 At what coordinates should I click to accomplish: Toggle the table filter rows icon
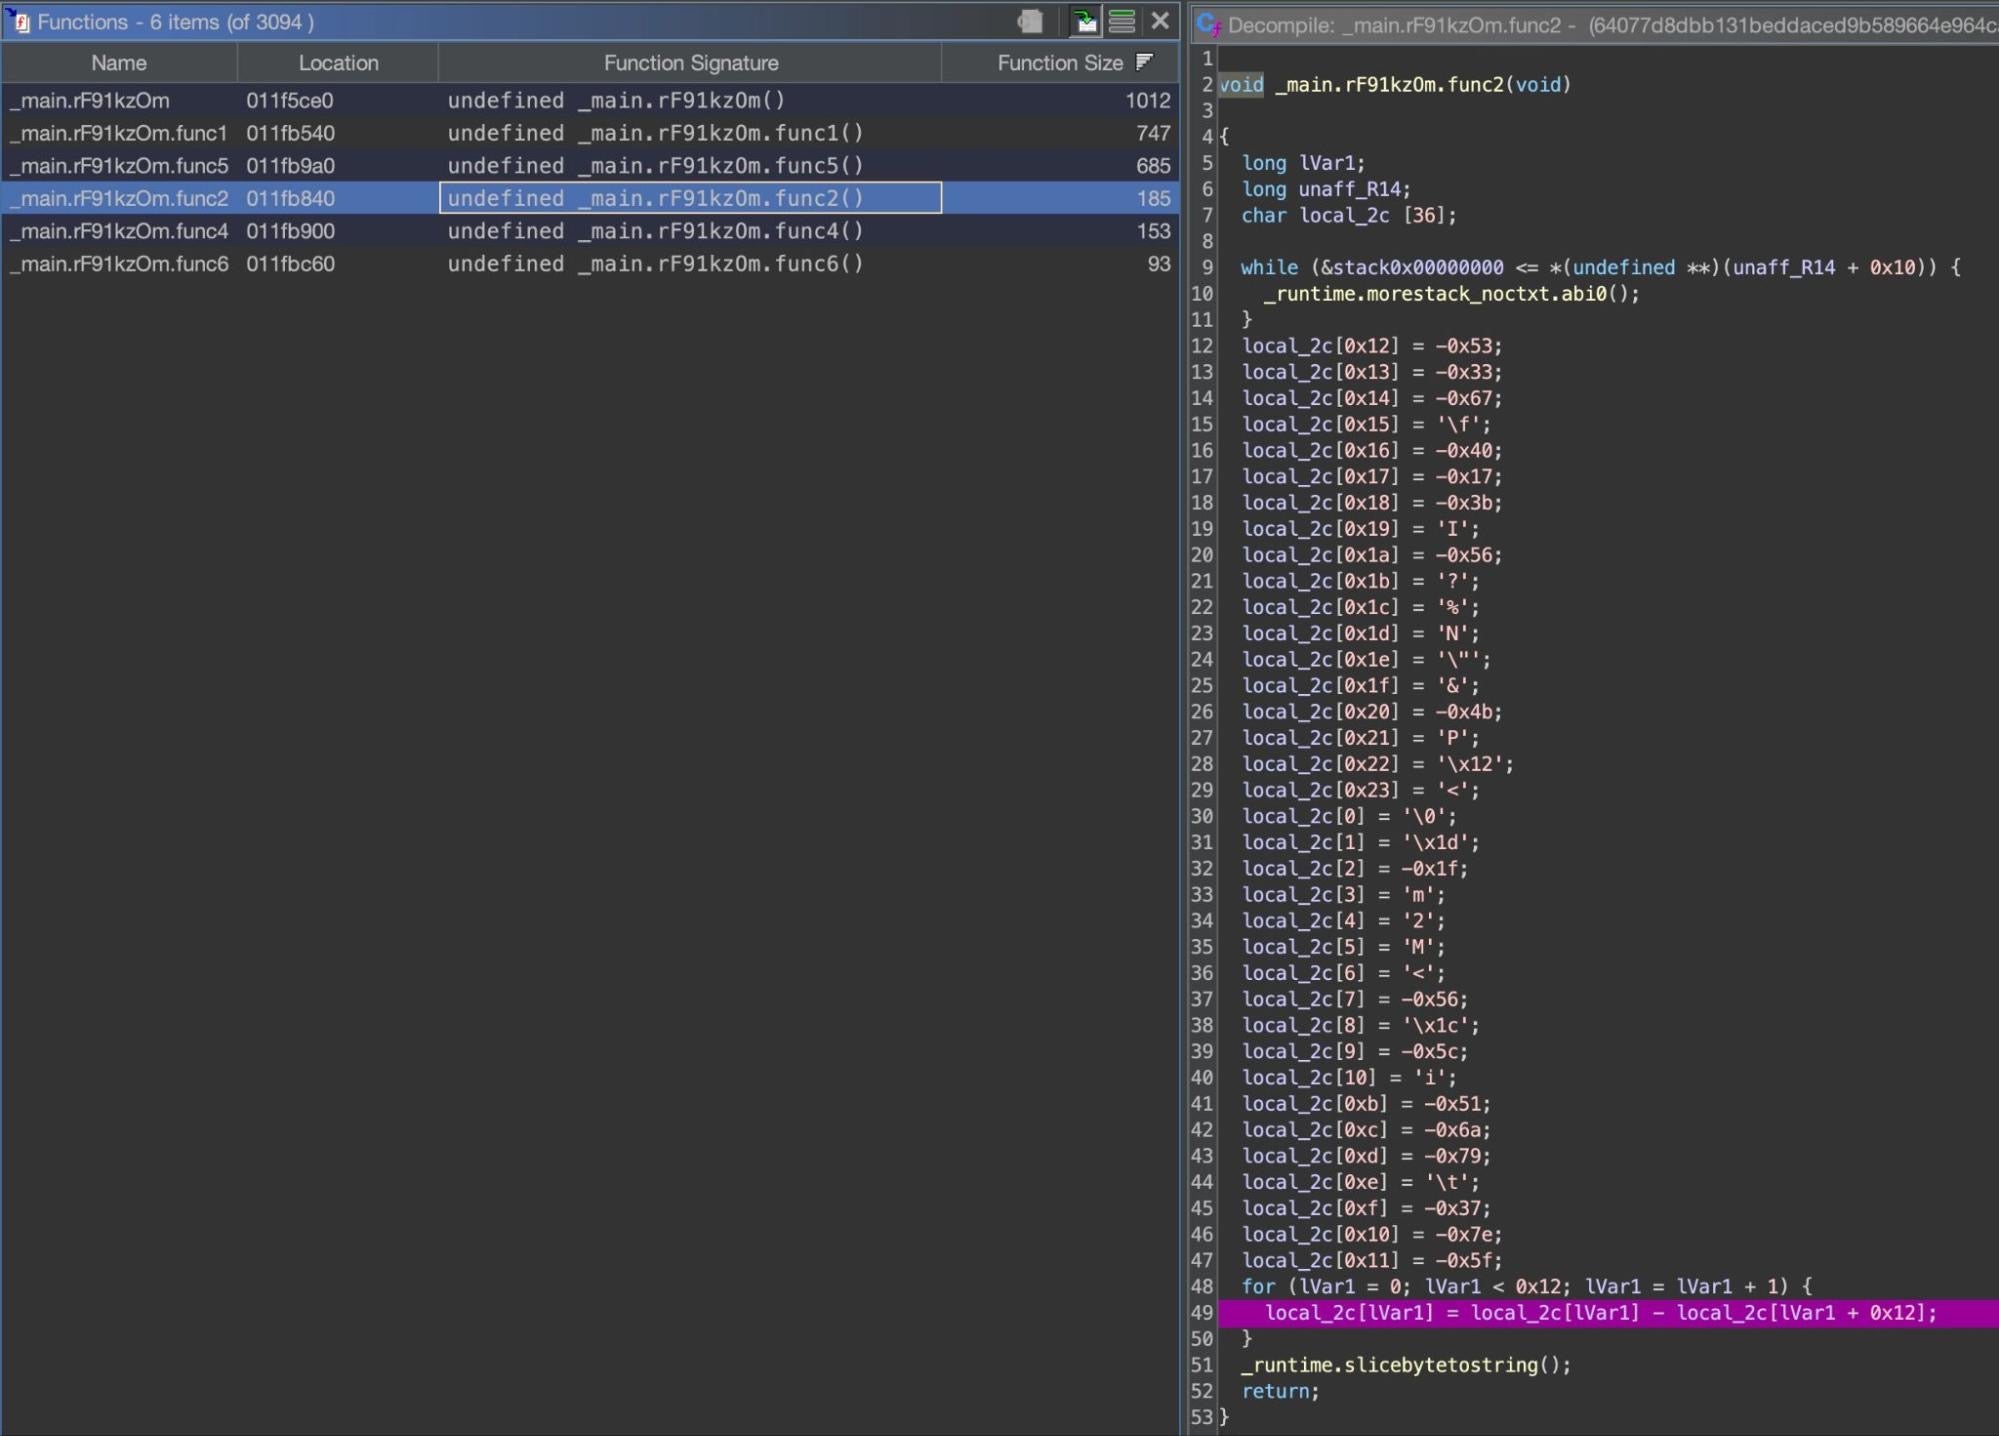click(x=1121, y=21)
